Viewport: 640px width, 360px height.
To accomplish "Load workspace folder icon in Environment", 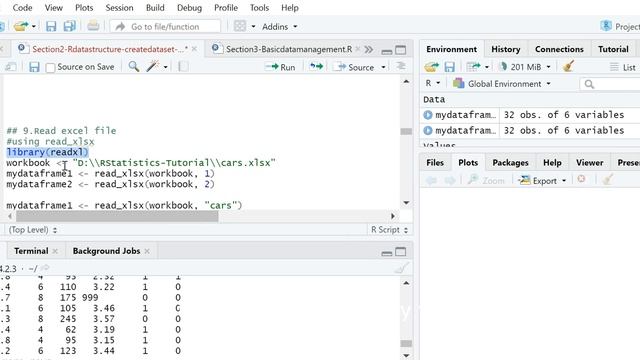I will [431, 67].
